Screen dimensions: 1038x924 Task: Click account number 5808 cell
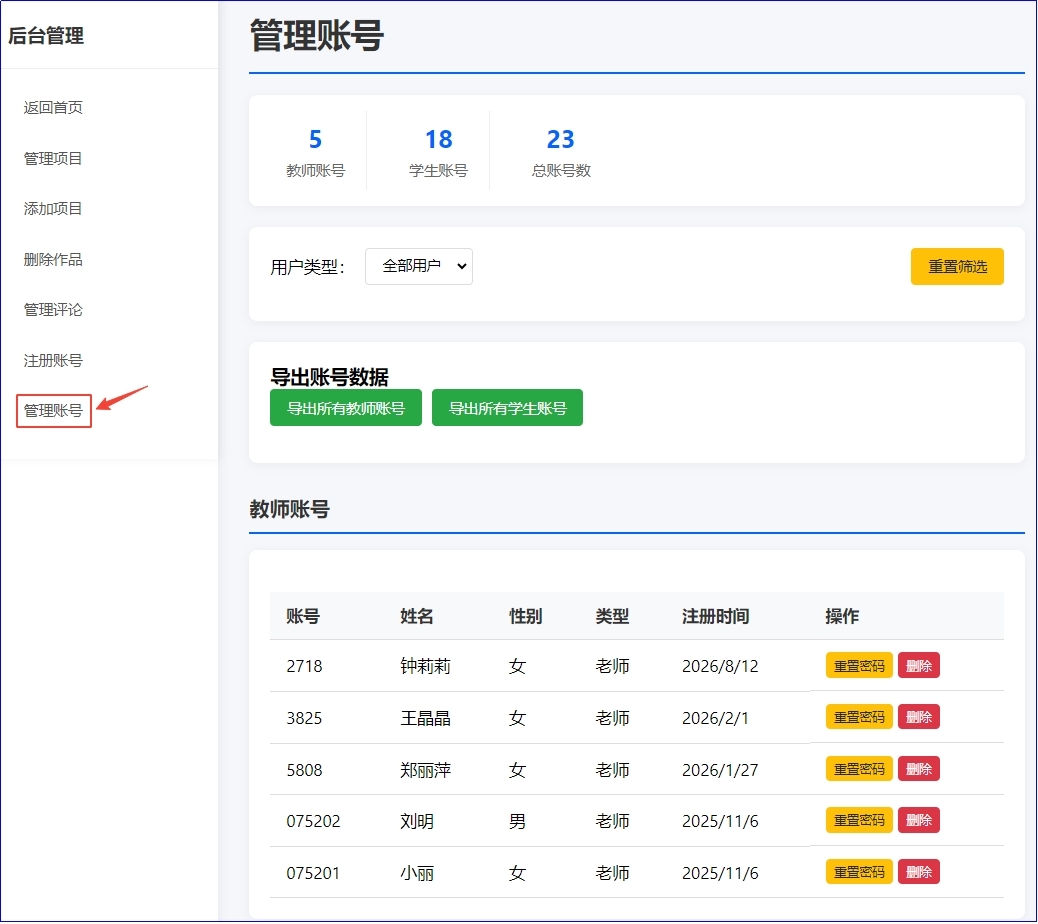(305, 770)
